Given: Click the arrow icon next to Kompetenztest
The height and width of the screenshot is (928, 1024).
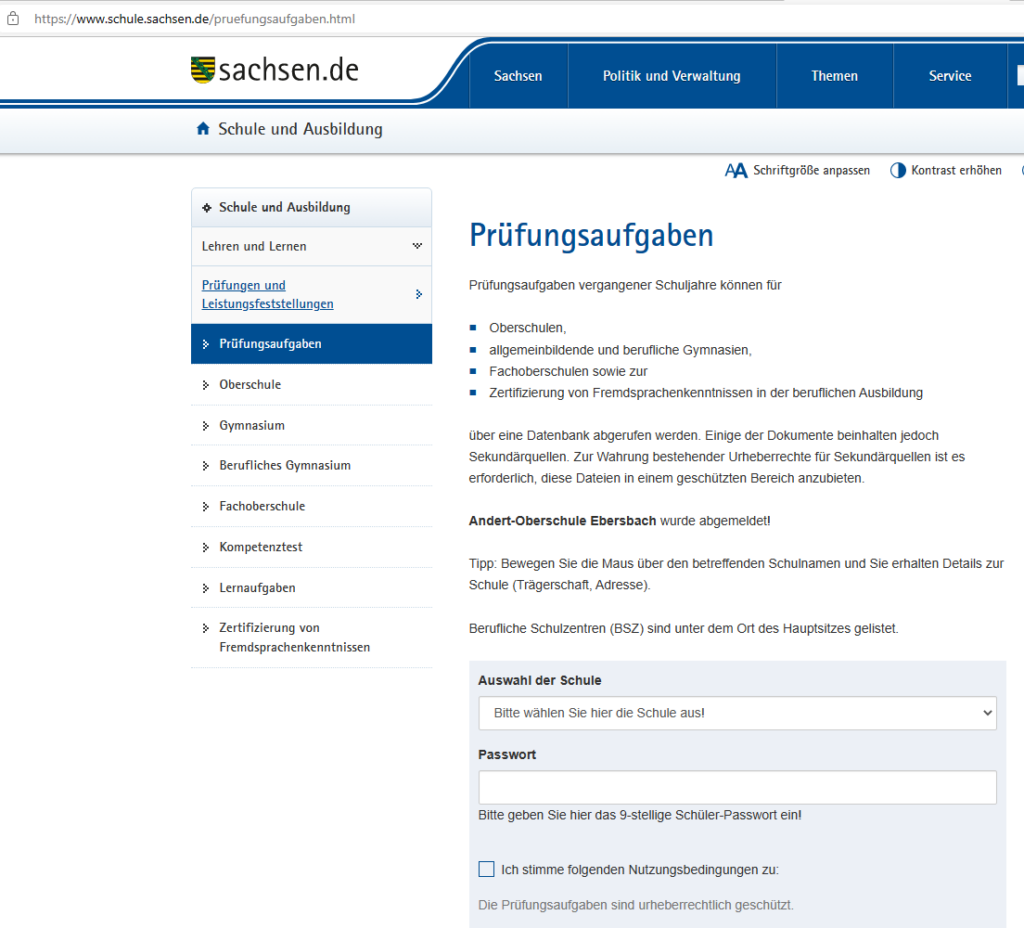Looking at the screenshot, I should 206,548.
